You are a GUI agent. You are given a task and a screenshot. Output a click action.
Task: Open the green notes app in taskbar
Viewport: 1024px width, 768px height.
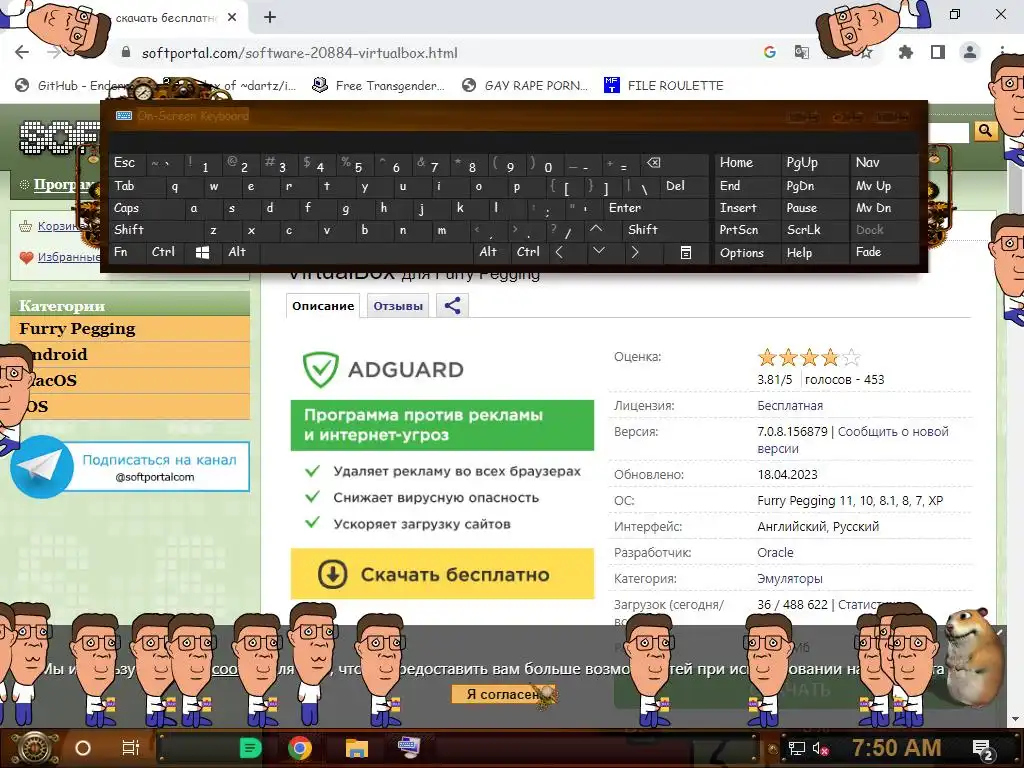249,748
